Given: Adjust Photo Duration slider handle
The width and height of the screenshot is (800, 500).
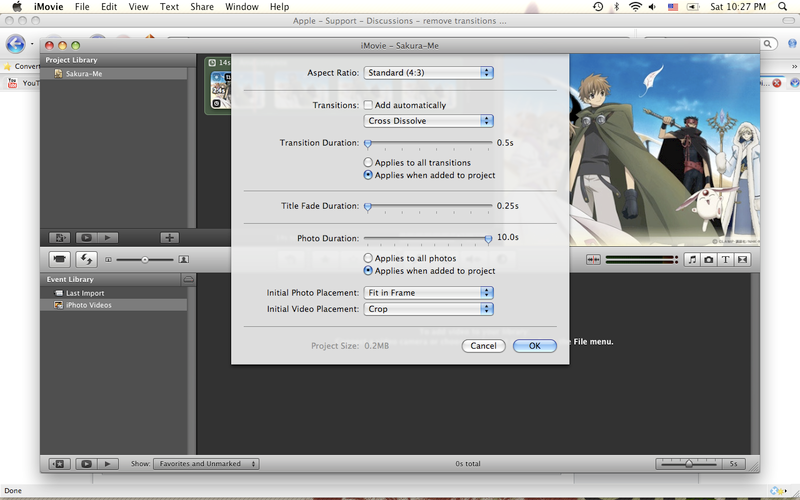Looking at the screenshot, I should tap(488, 239).
